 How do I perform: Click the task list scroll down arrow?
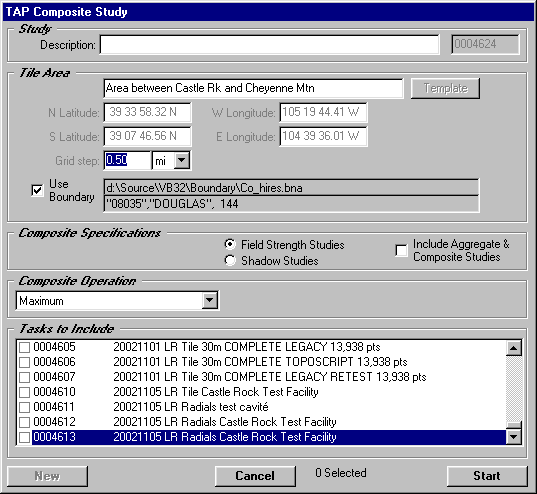point(514,436)
